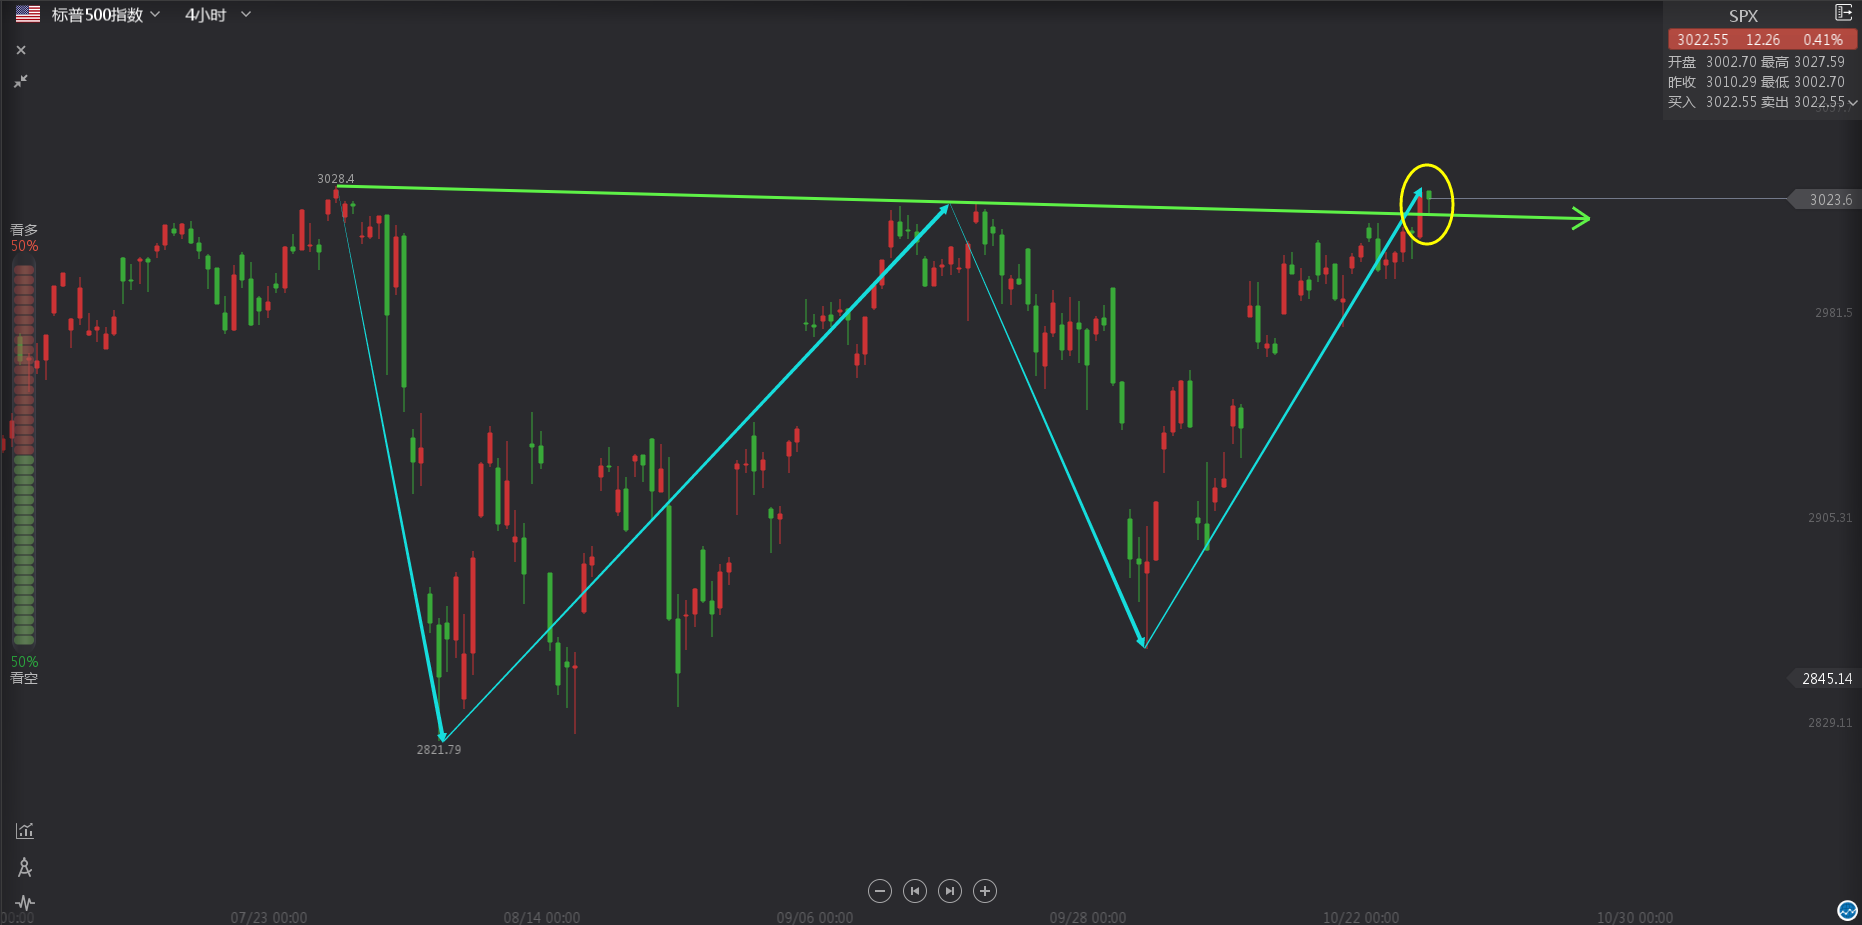The height and width of the screenshot is (925, 1862).
Task: Click the 看多 50% label
Action: tap(24, 238)
